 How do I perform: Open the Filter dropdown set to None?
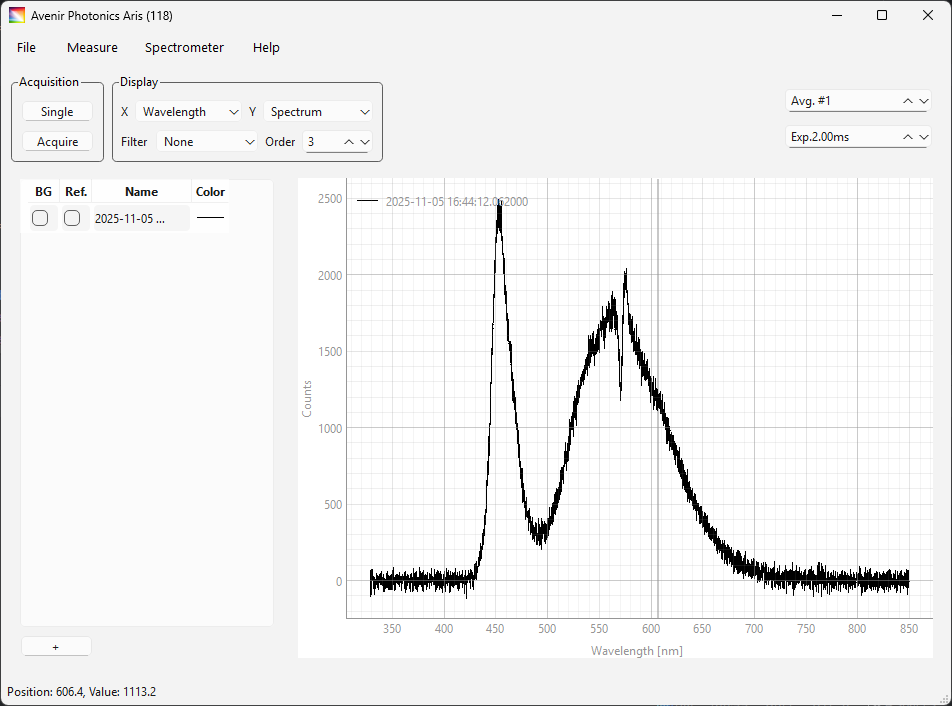[208, 142]
